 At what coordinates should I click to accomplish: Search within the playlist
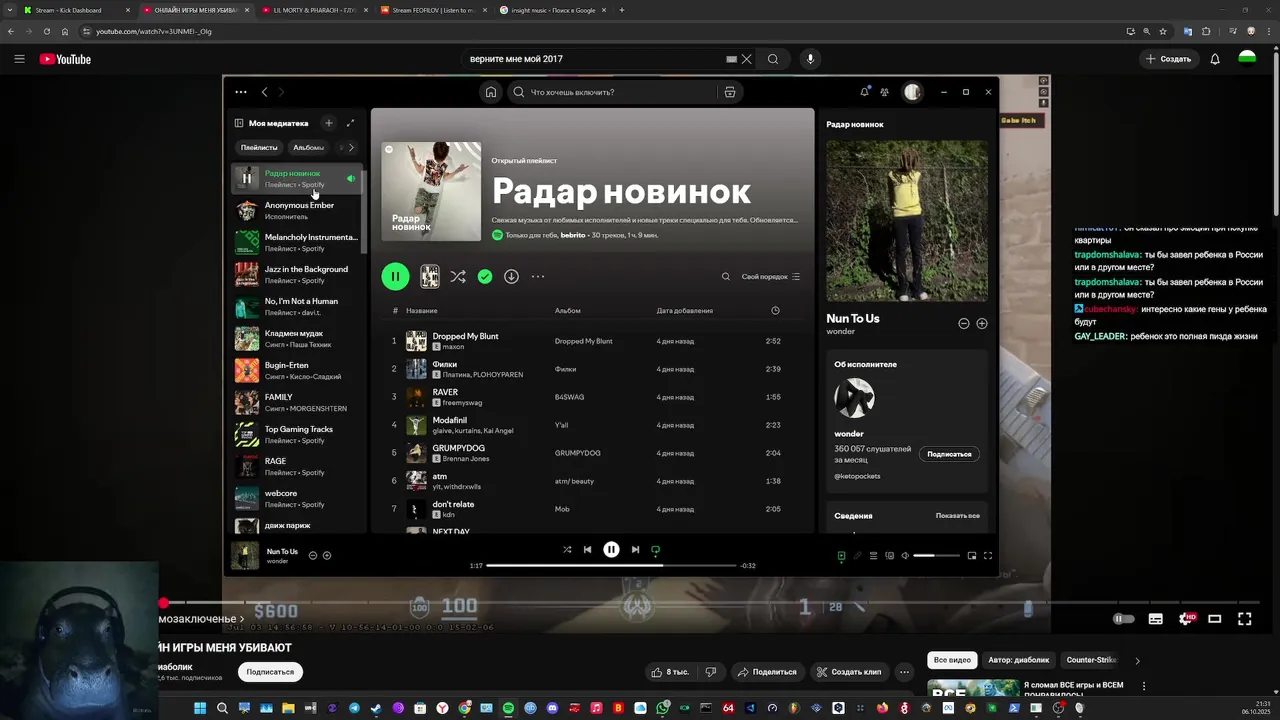point(726,277)
